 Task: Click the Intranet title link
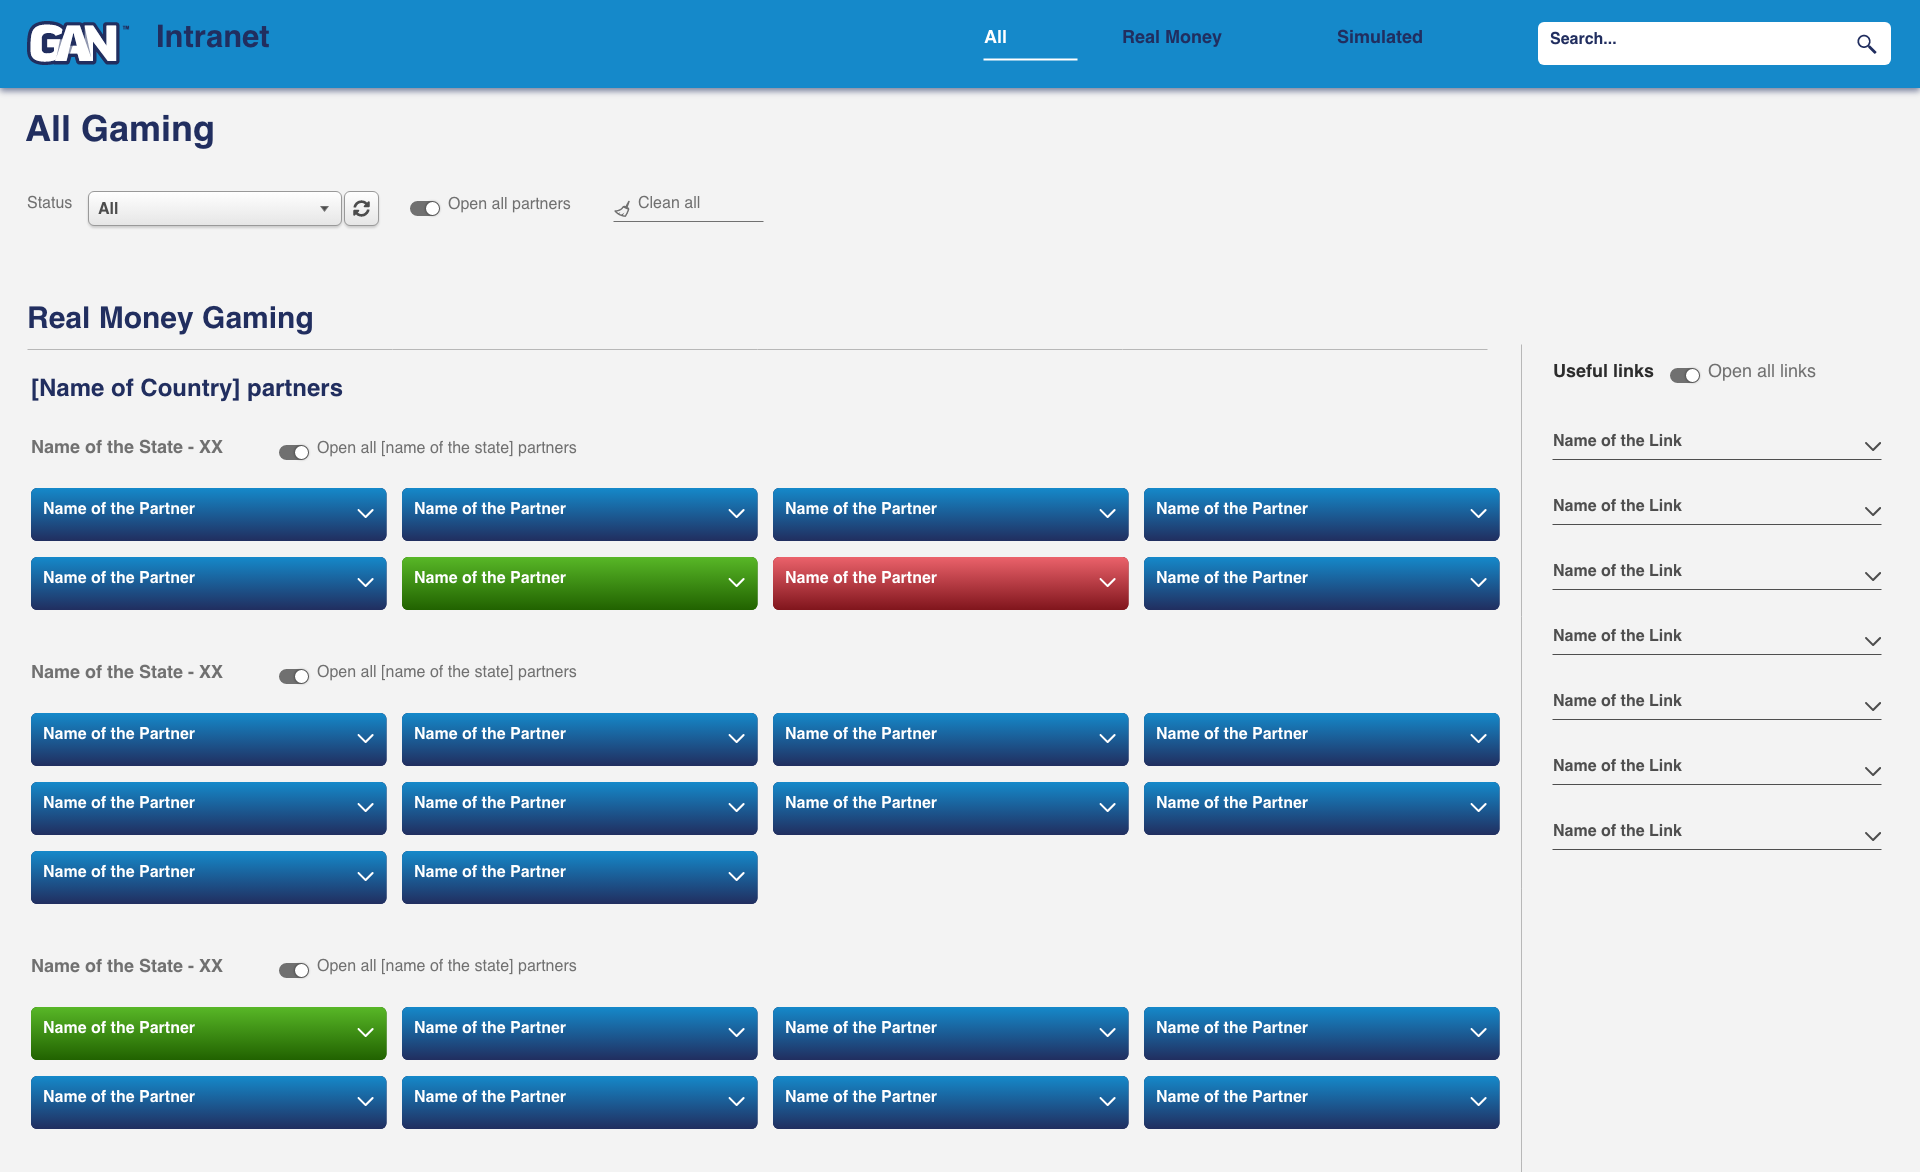point(212,37)
